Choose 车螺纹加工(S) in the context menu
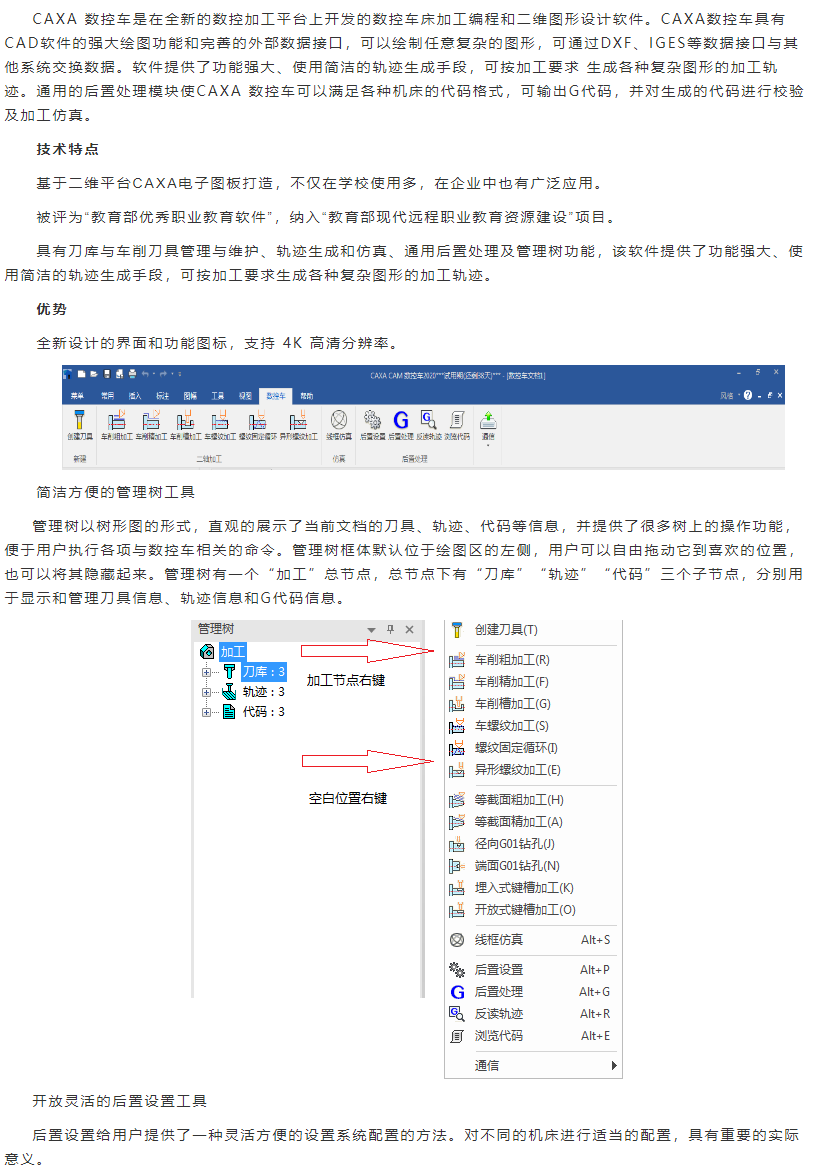Image resolution: width=814 pixels, height=1174 pixels. tap(533, 726)
